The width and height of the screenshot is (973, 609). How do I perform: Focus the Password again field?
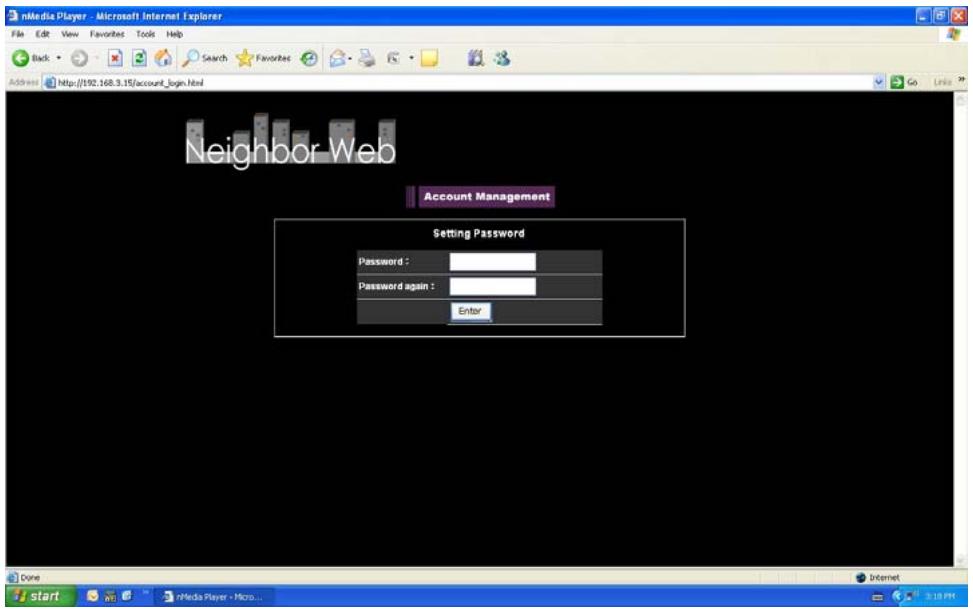point(492,287)
